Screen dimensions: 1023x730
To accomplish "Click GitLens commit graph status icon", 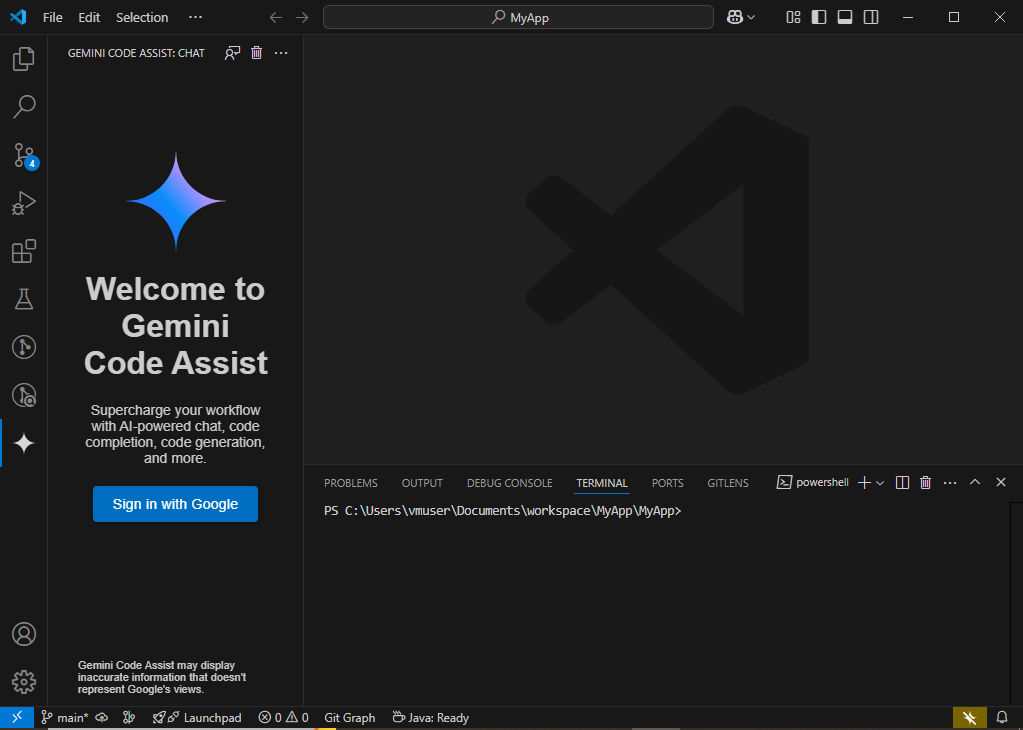I will [129, 718].
